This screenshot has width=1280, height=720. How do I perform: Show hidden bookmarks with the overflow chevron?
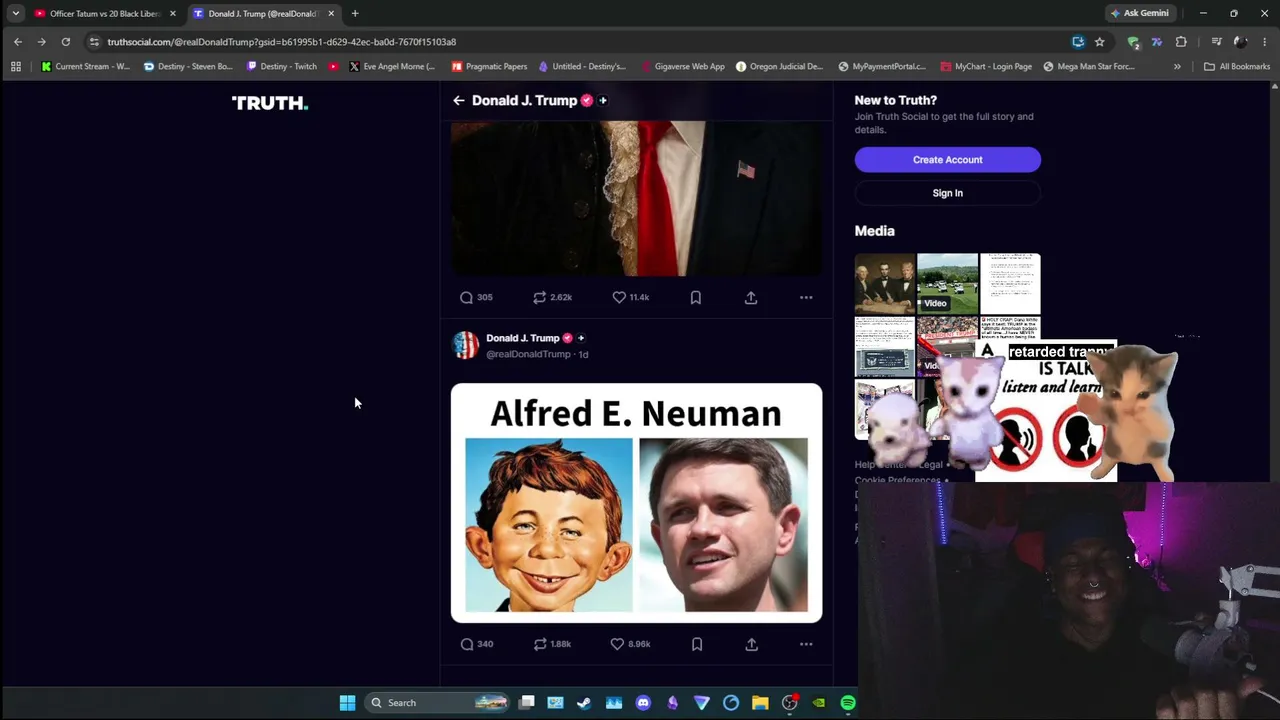(x=1177, y=67)
